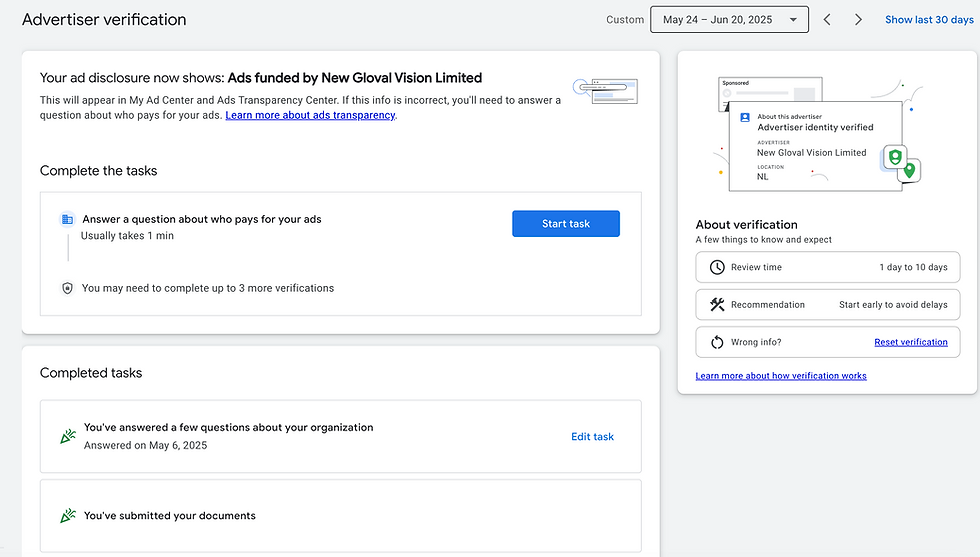980x557 pixels.
Task: Click '1 day to 10 days' review time value
Action: pos(913,267)
